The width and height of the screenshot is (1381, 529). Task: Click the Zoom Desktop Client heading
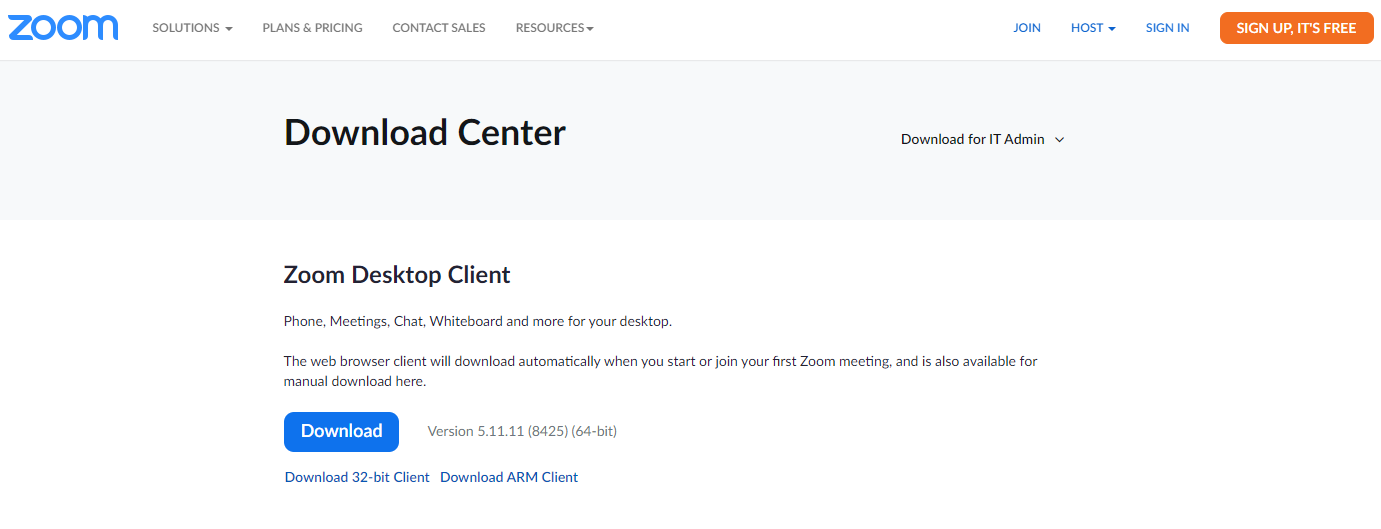pyautogui.click(x=397, y=275)
